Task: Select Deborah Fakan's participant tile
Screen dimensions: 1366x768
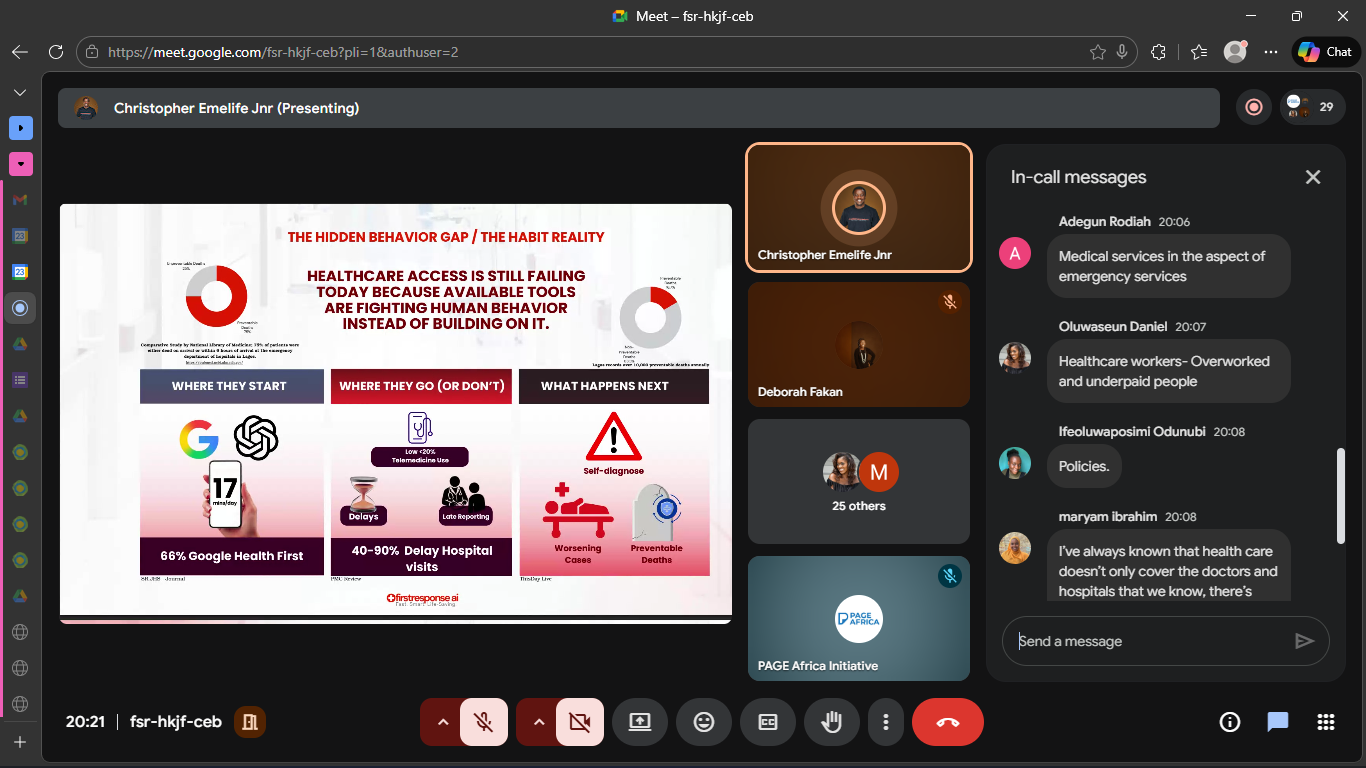Action: pos(859,345)
